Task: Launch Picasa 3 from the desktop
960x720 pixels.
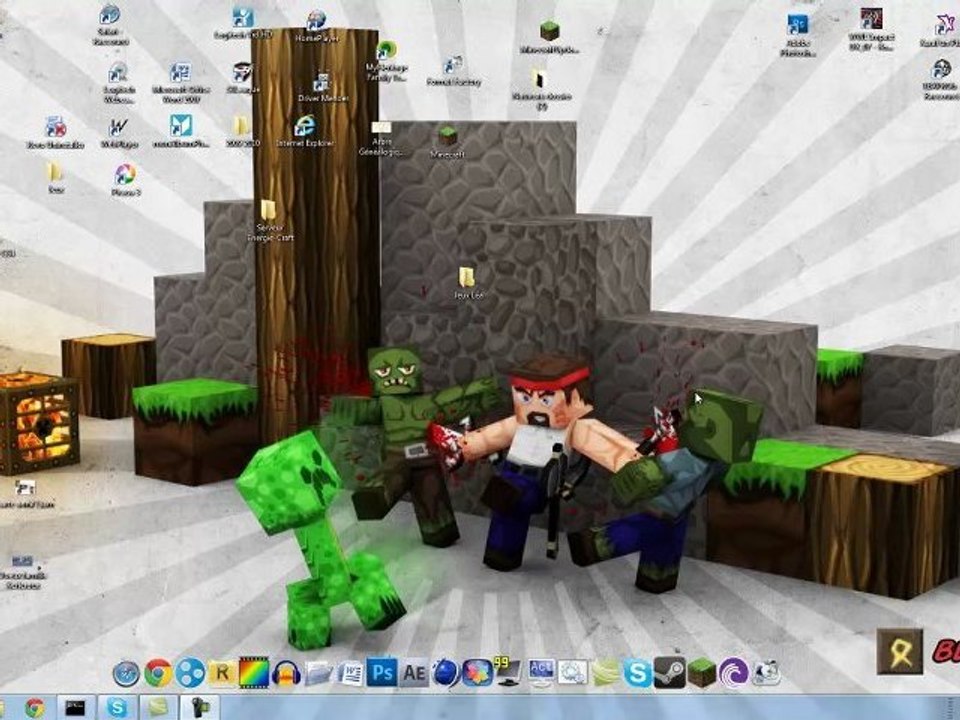Action: [x=126, y=180]
